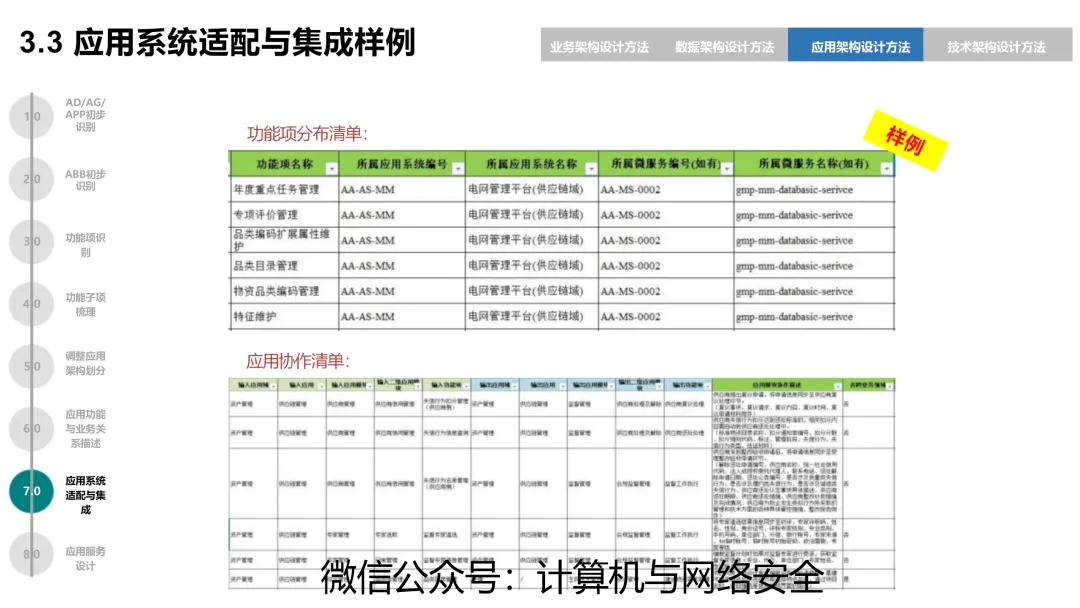Open filter dropdown on 功能项名称 column
Screen dimensions: 1080x608
(x=331, y=169)
